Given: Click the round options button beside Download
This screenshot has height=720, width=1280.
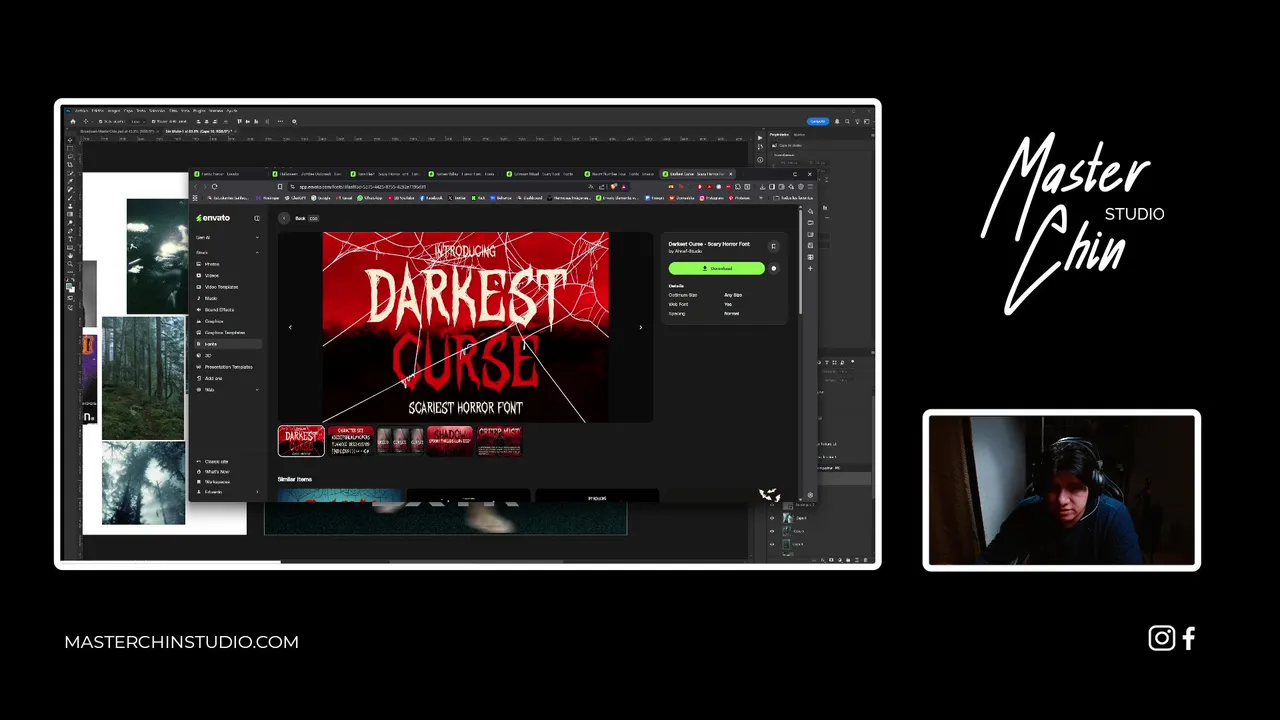Looking at the screenshot, I should pos(773,268).
